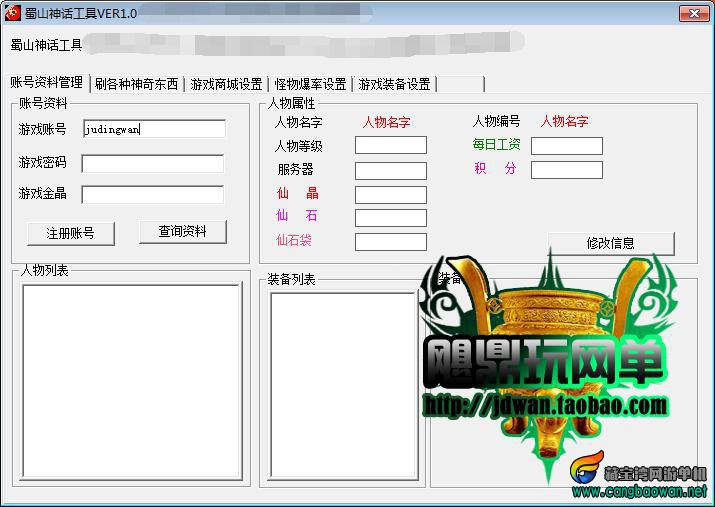Click the 服务器 input field

[391, 171]
